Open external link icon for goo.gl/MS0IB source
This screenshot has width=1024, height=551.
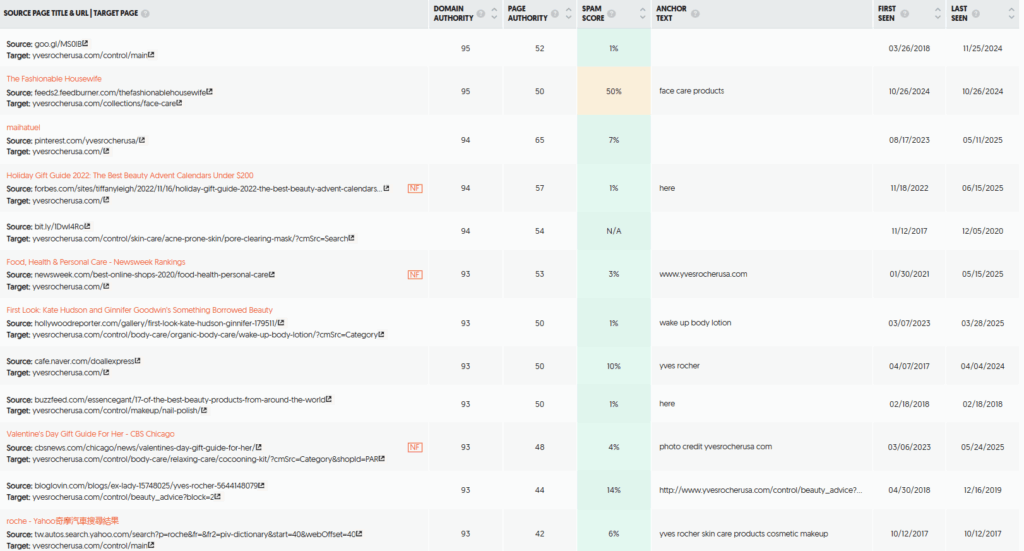click(x=86, y=44)
